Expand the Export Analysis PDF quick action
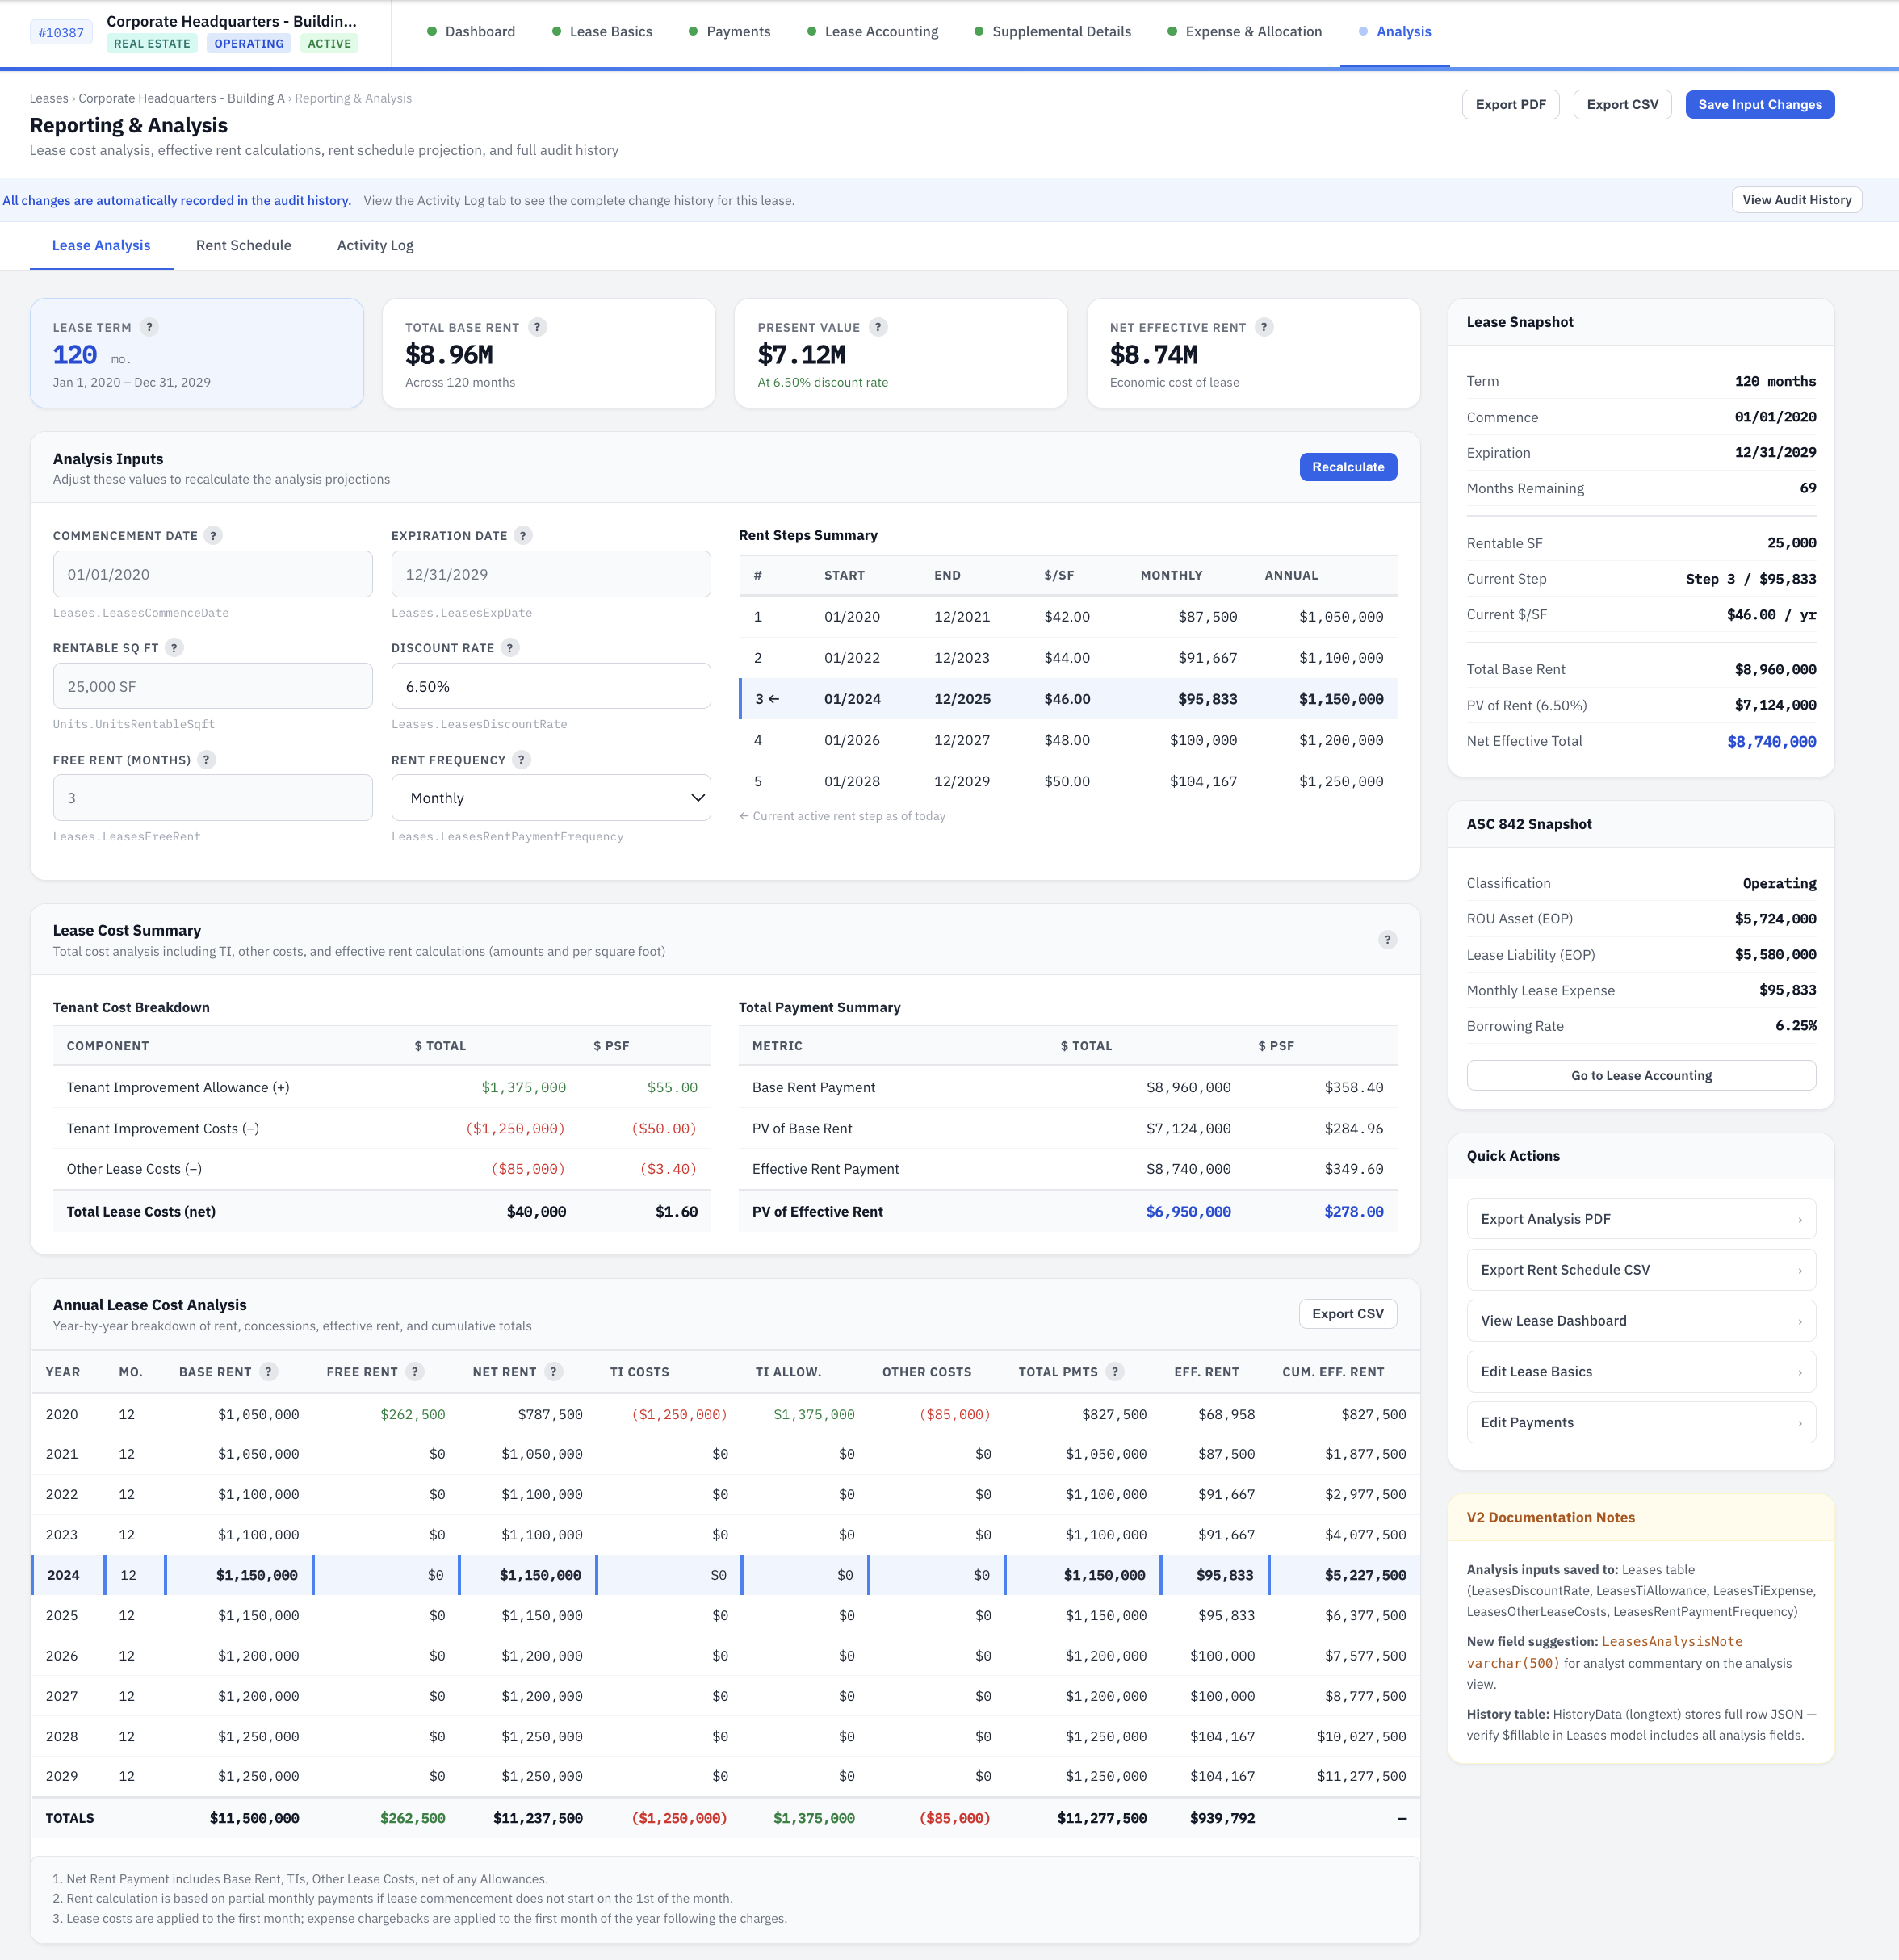This screenshot has height=1960, width=1899. pos(1640,1218)
